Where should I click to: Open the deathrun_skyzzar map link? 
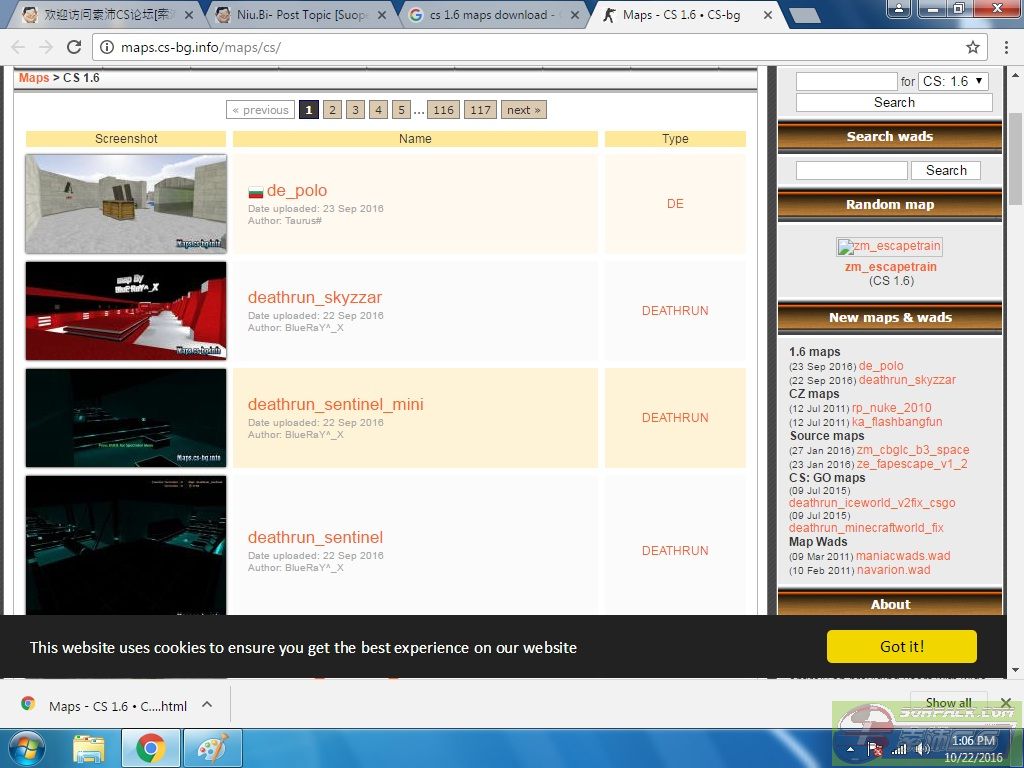(x=315, y=297)
